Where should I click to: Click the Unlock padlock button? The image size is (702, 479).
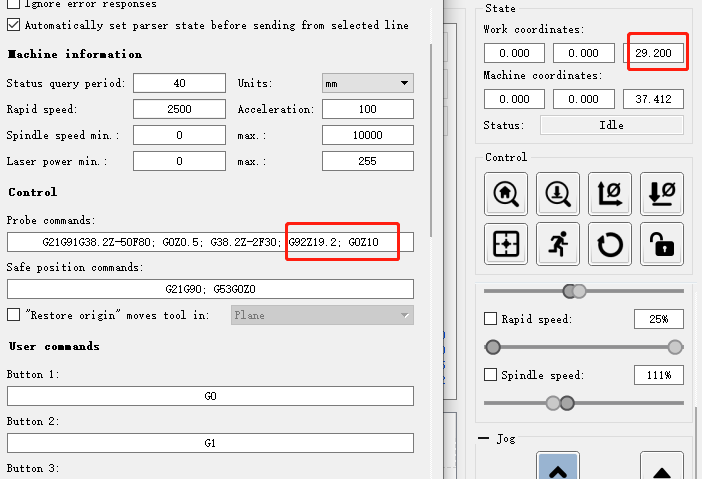coord(661,244)
